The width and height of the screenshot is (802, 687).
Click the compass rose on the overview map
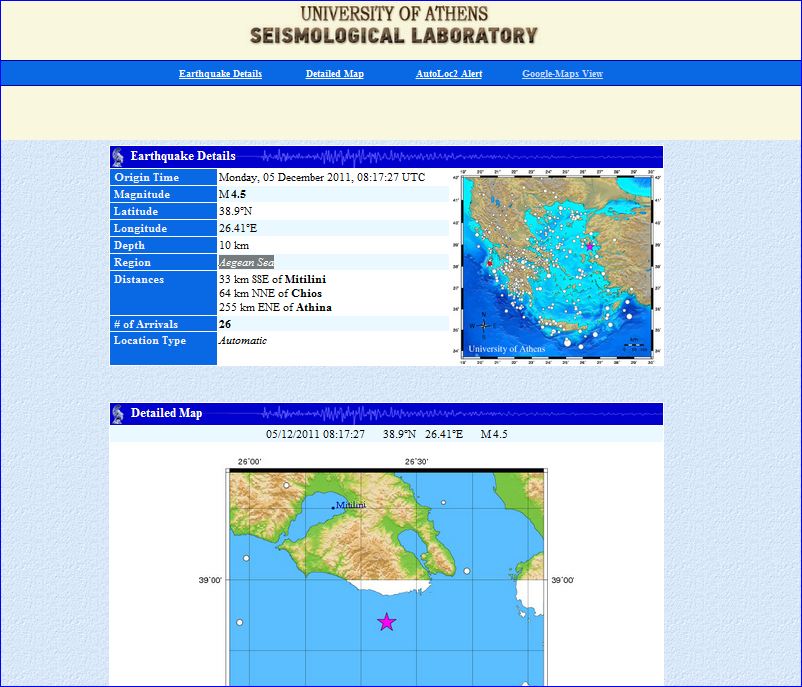click(x=484, y=325)
